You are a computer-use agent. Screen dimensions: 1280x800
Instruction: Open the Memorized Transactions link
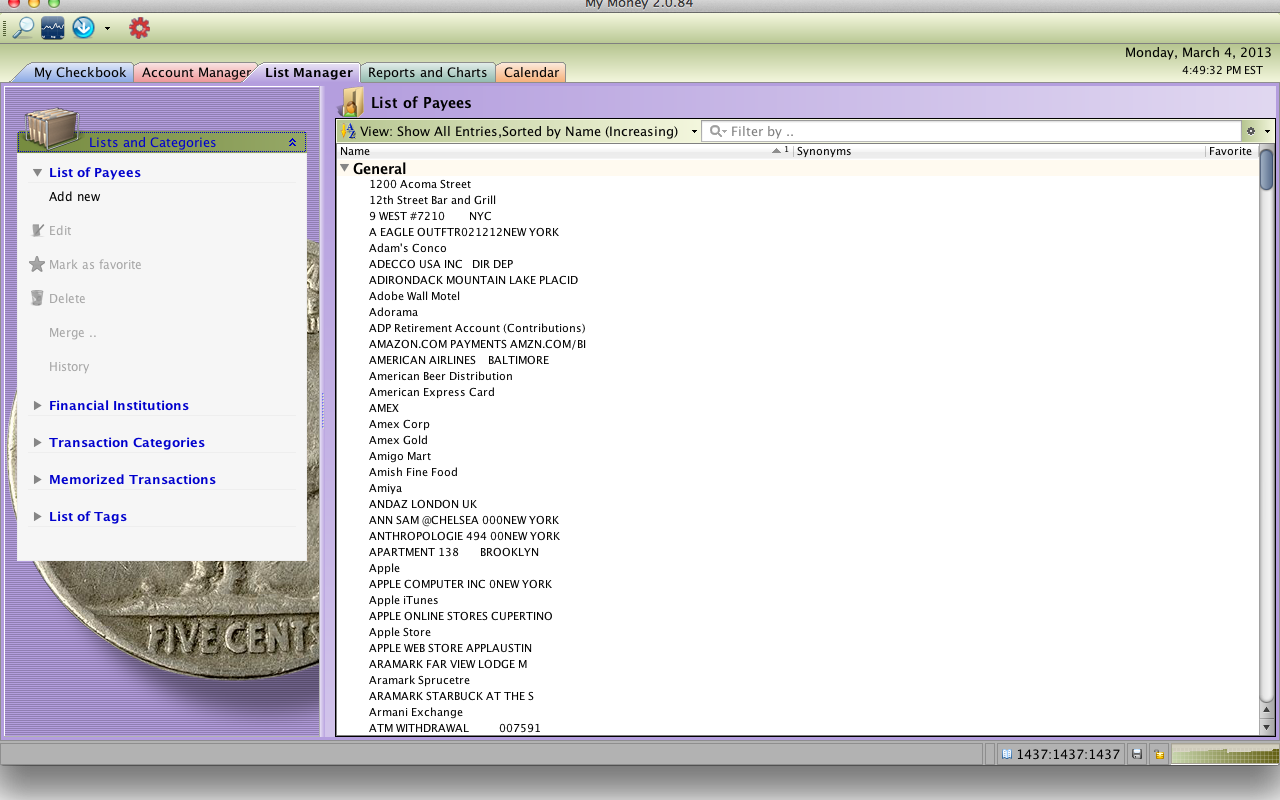(132, 479)
